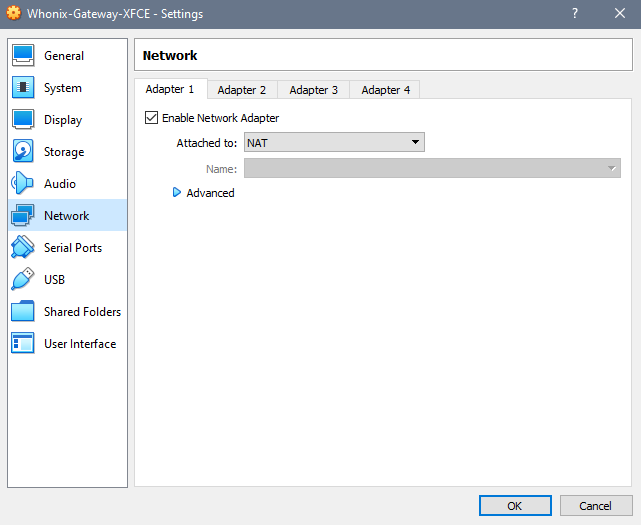Select the Audio speaker icon

tap(23, 184)
